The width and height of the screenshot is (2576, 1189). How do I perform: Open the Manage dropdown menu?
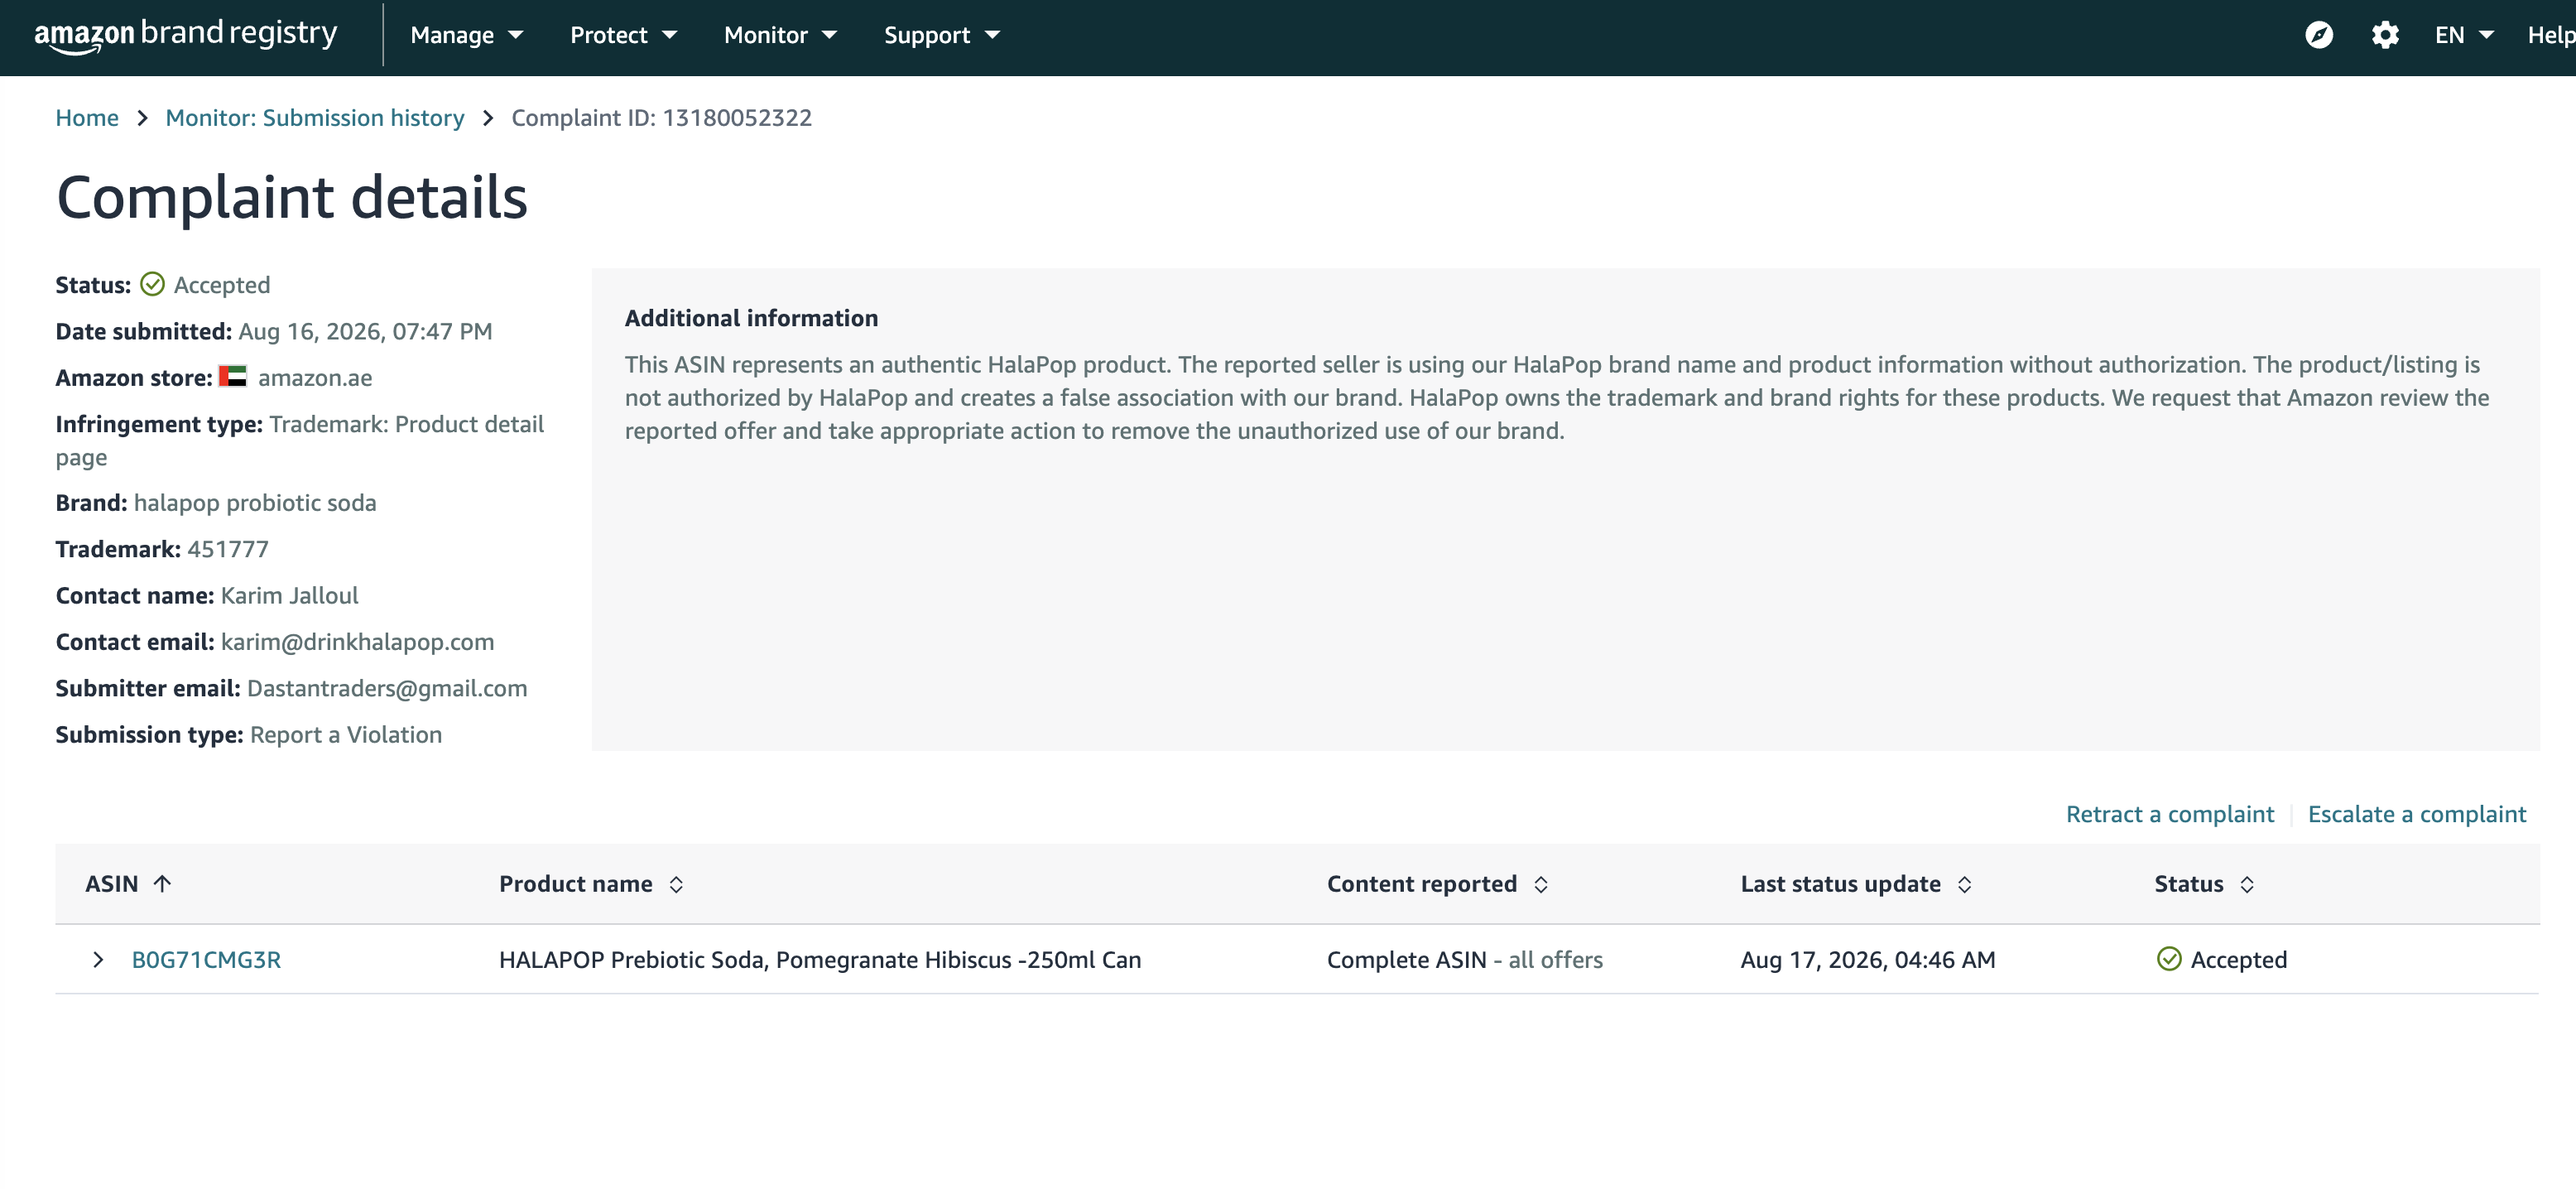click(467, 35)
